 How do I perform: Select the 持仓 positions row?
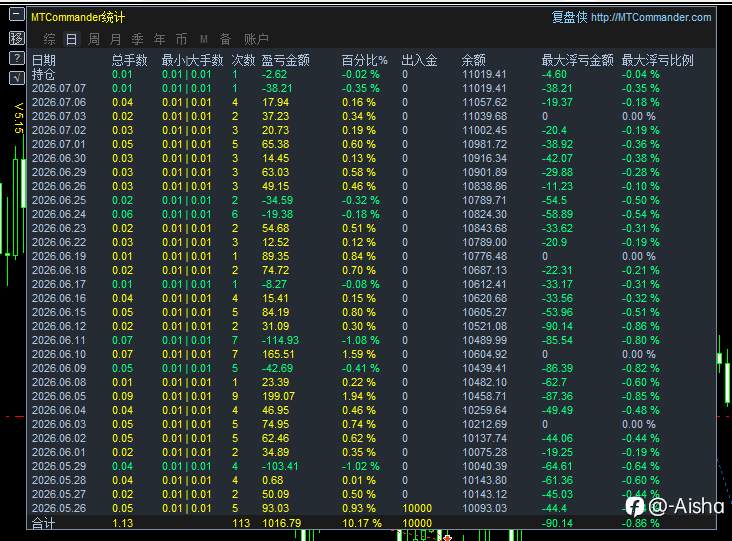click(372, 74)
